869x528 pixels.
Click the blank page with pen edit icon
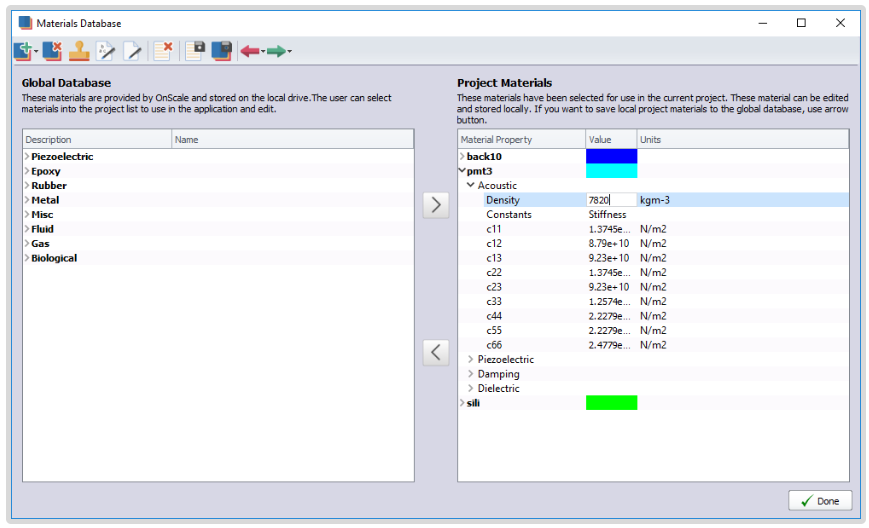132,51
